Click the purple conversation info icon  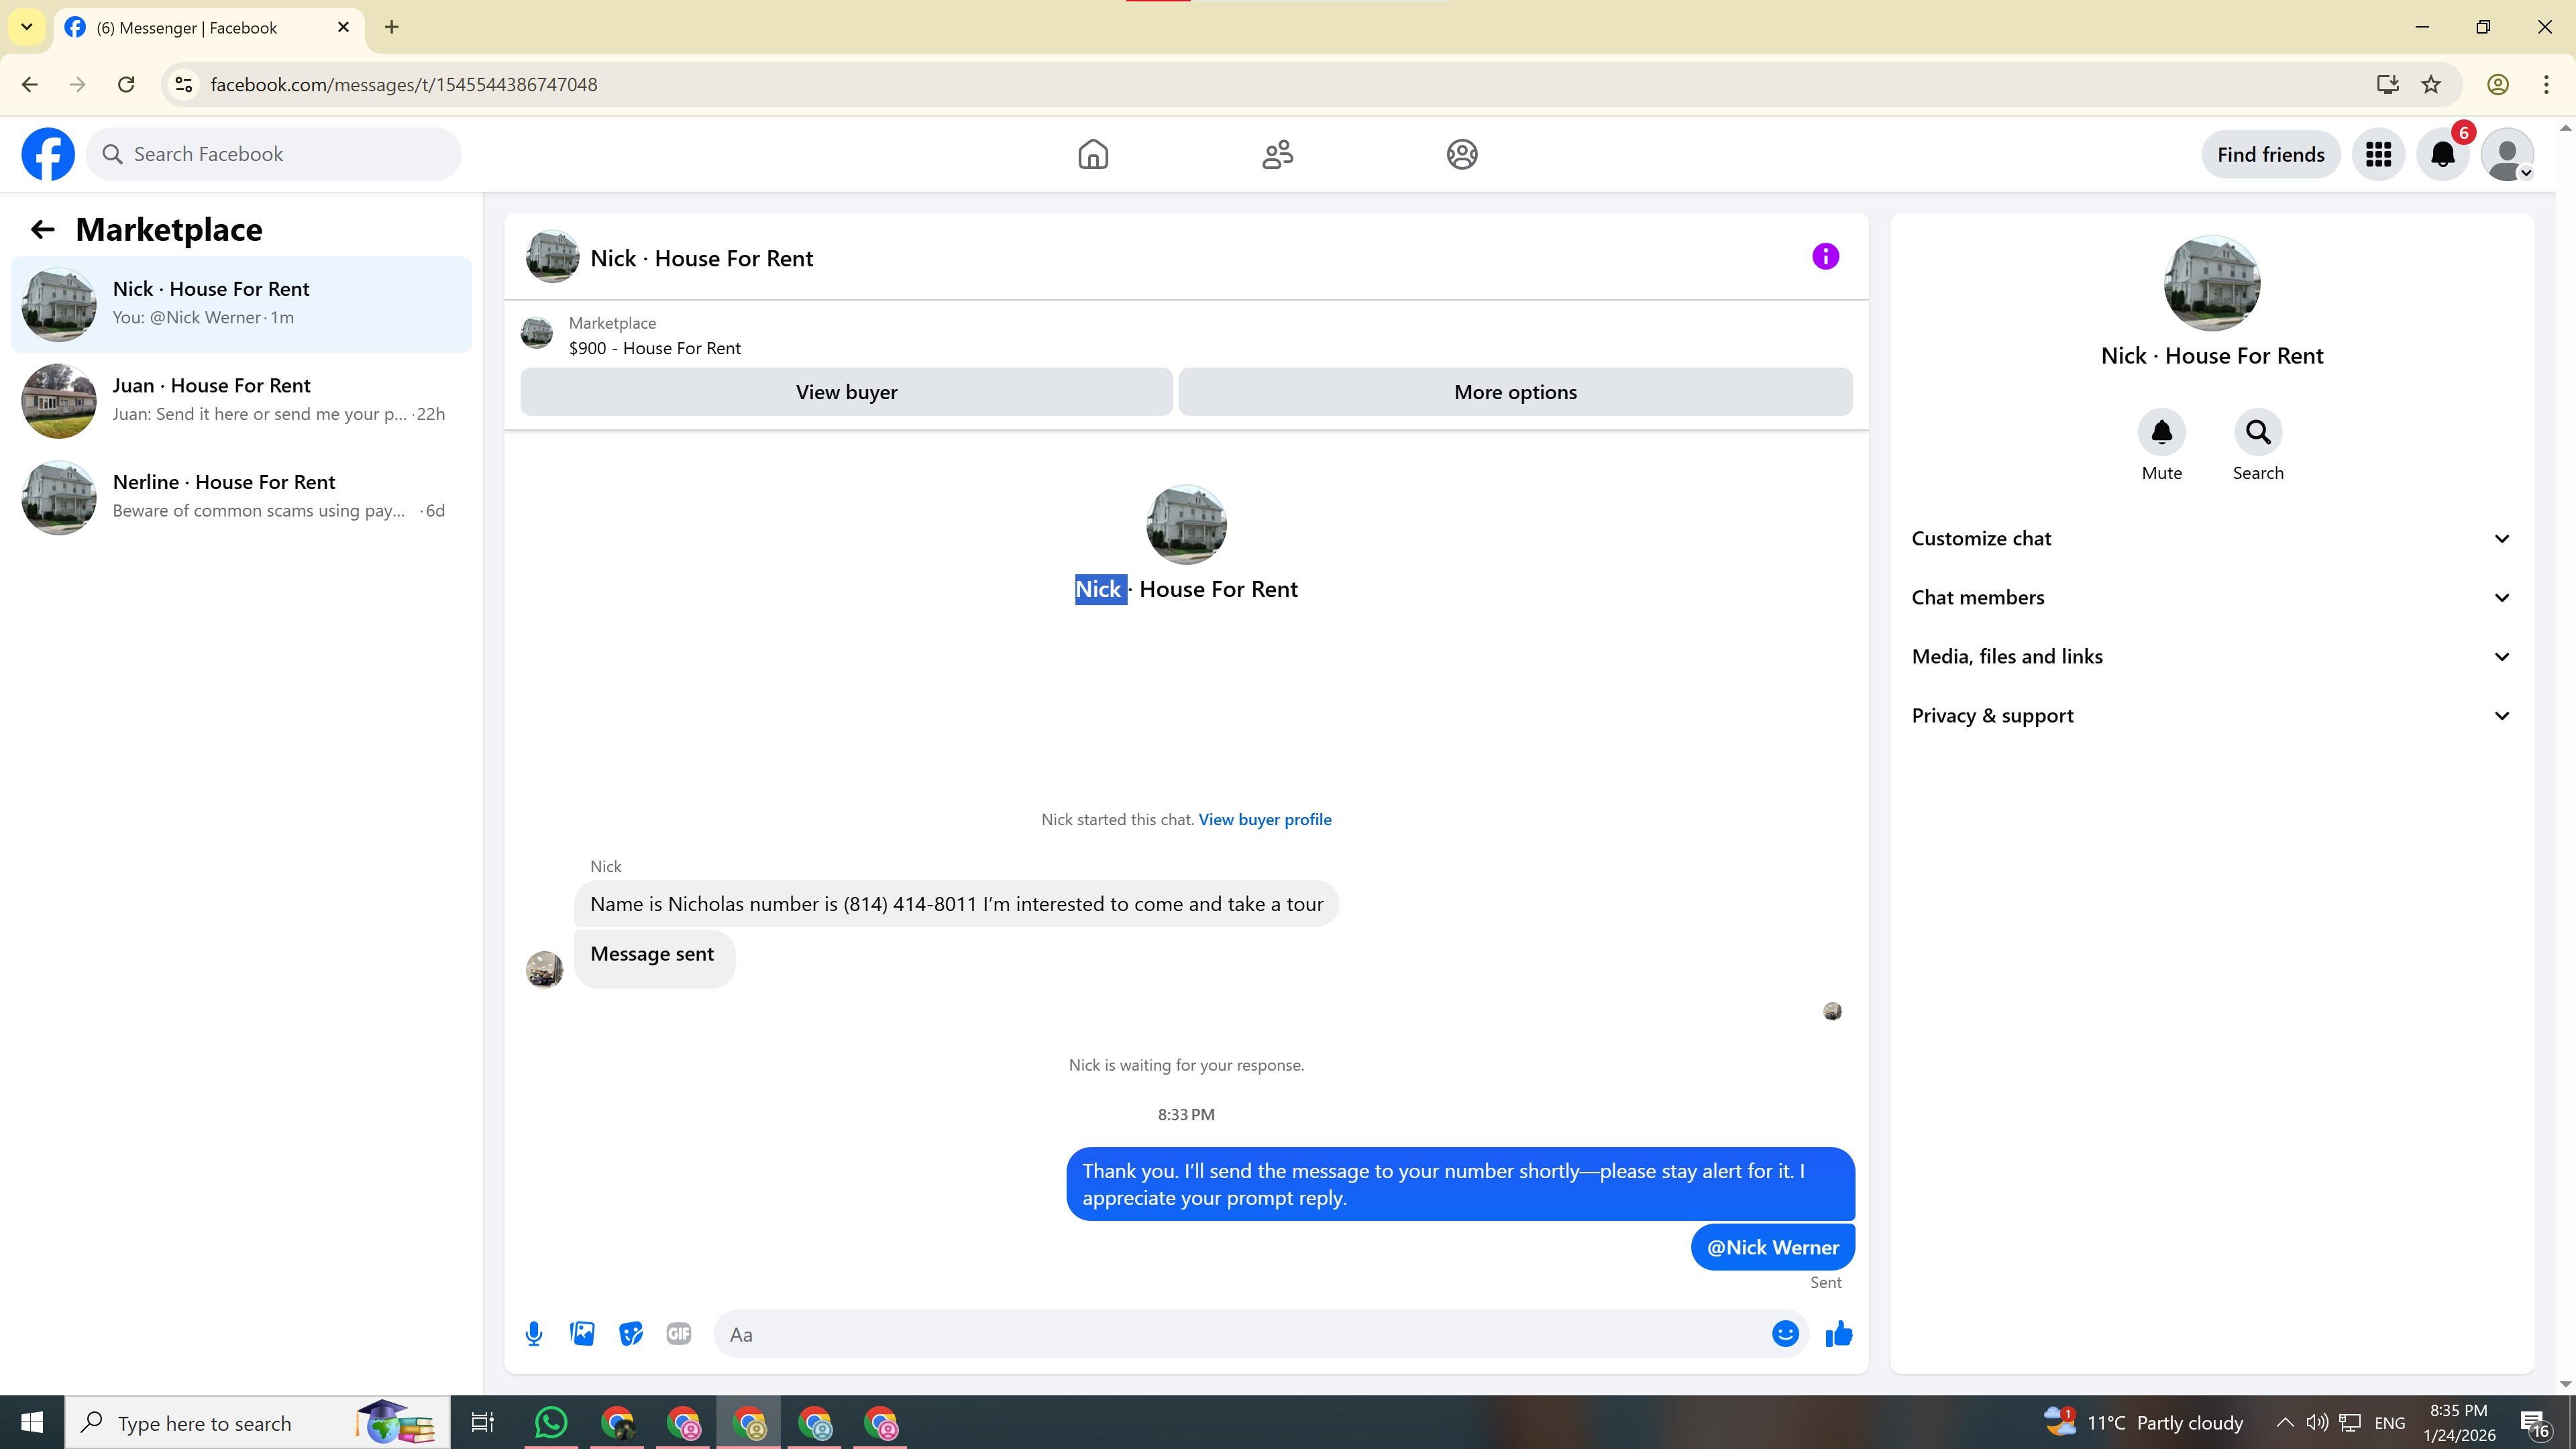pos(1825,257)
